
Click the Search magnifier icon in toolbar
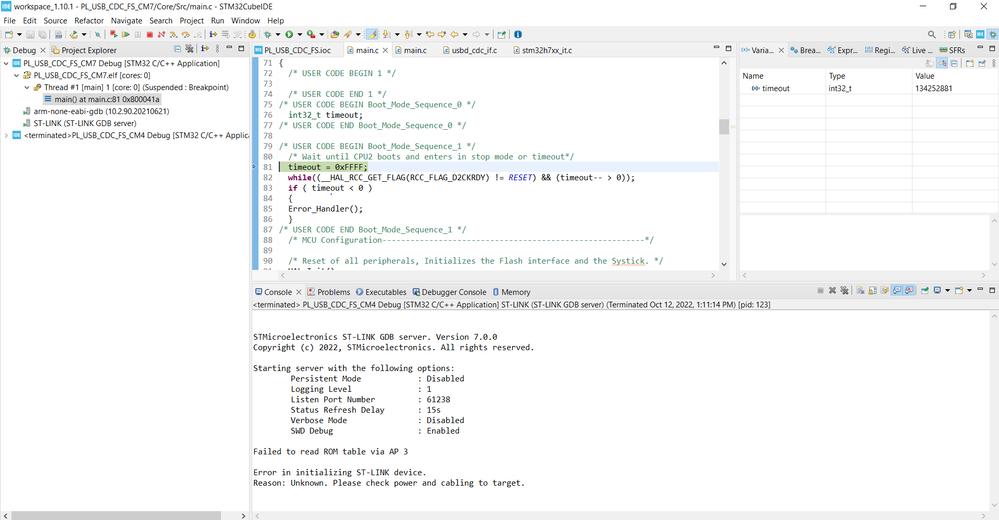(931, 34)
